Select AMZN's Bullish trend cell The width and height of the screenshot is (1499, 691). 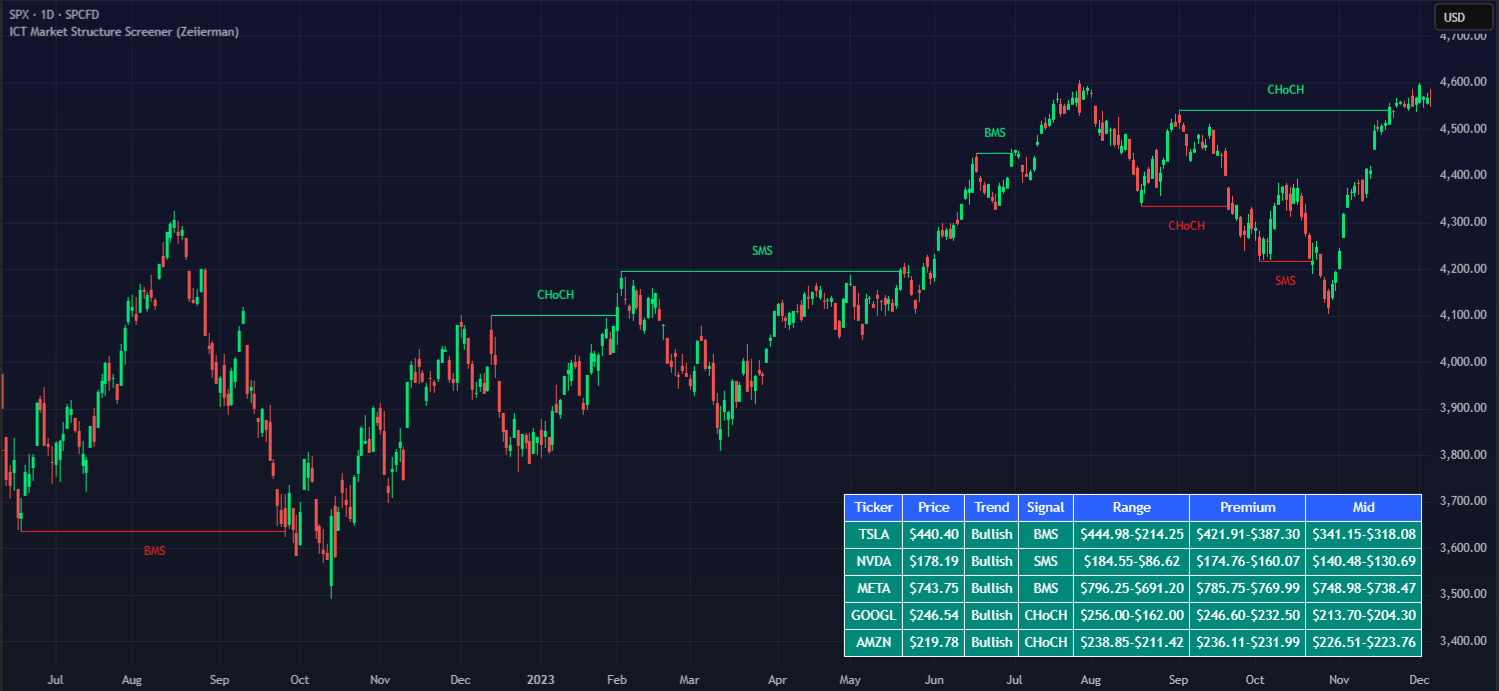[x=991, y=642]
